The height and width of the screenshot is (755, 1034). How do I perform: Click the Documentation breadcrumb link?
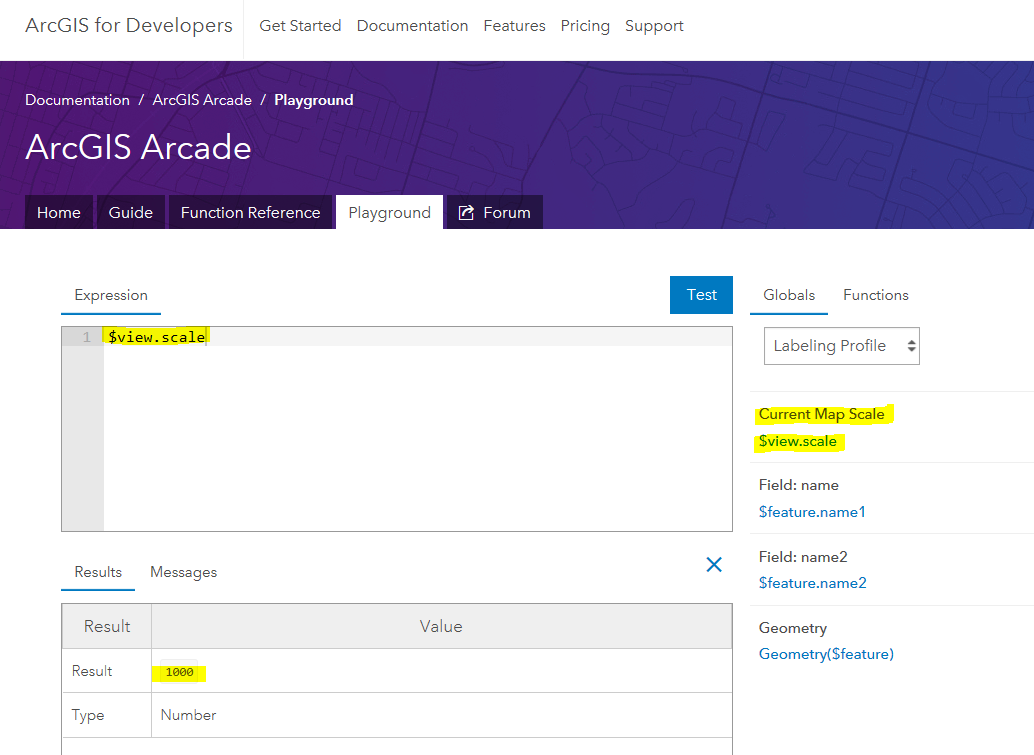[77, 100]
